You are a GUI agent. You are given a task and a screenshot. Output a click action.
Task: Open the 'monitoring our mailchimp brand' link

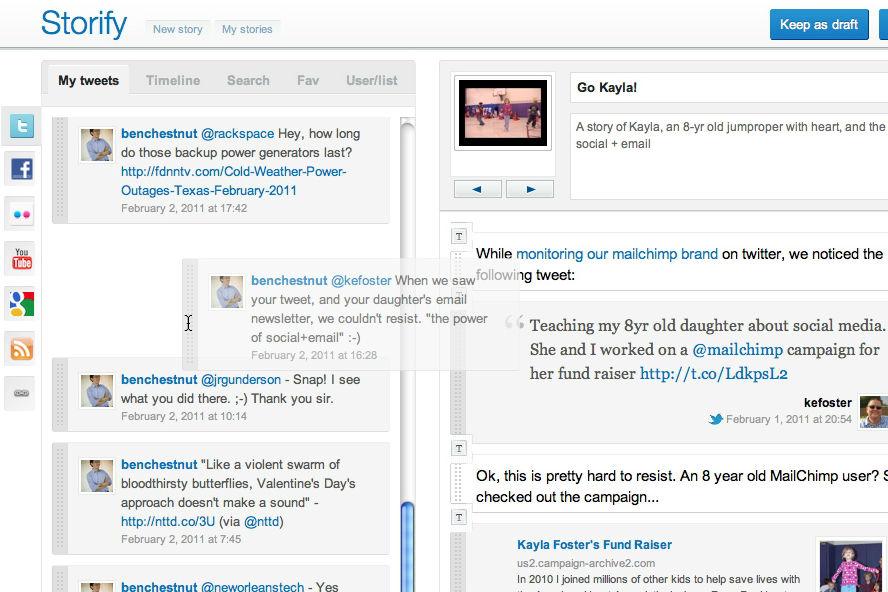pyautogui.click(x=617, y=254)
